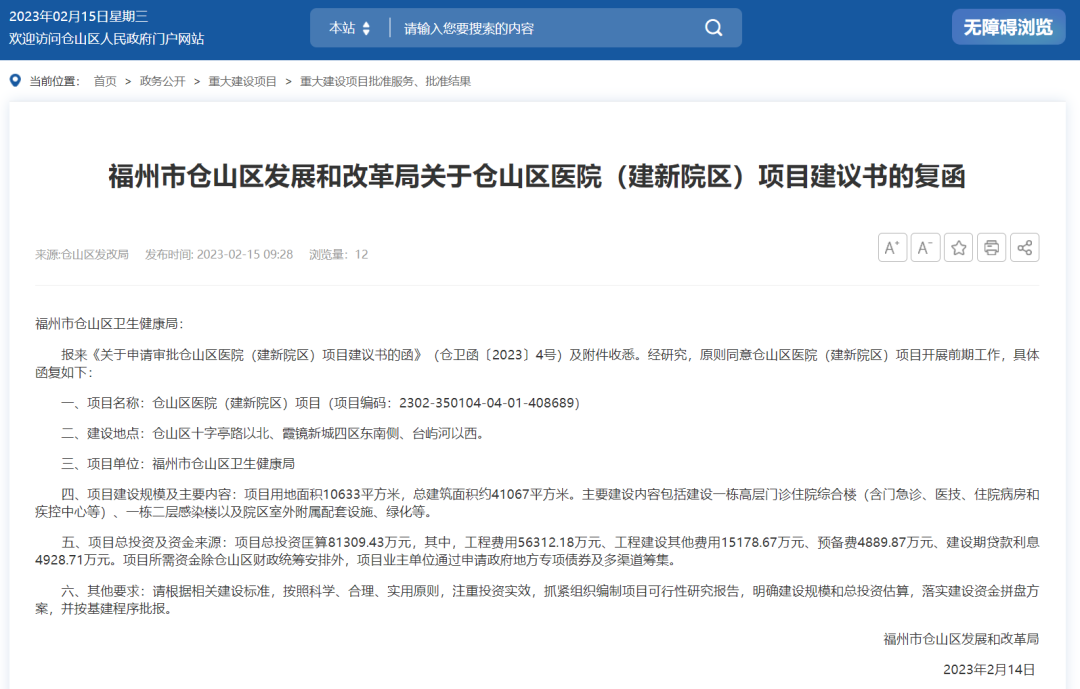Viewport: 1080px width, 689px height.
Task: Click project code 2302-350104-04-01-408689
Action: [x=486, y=403]
